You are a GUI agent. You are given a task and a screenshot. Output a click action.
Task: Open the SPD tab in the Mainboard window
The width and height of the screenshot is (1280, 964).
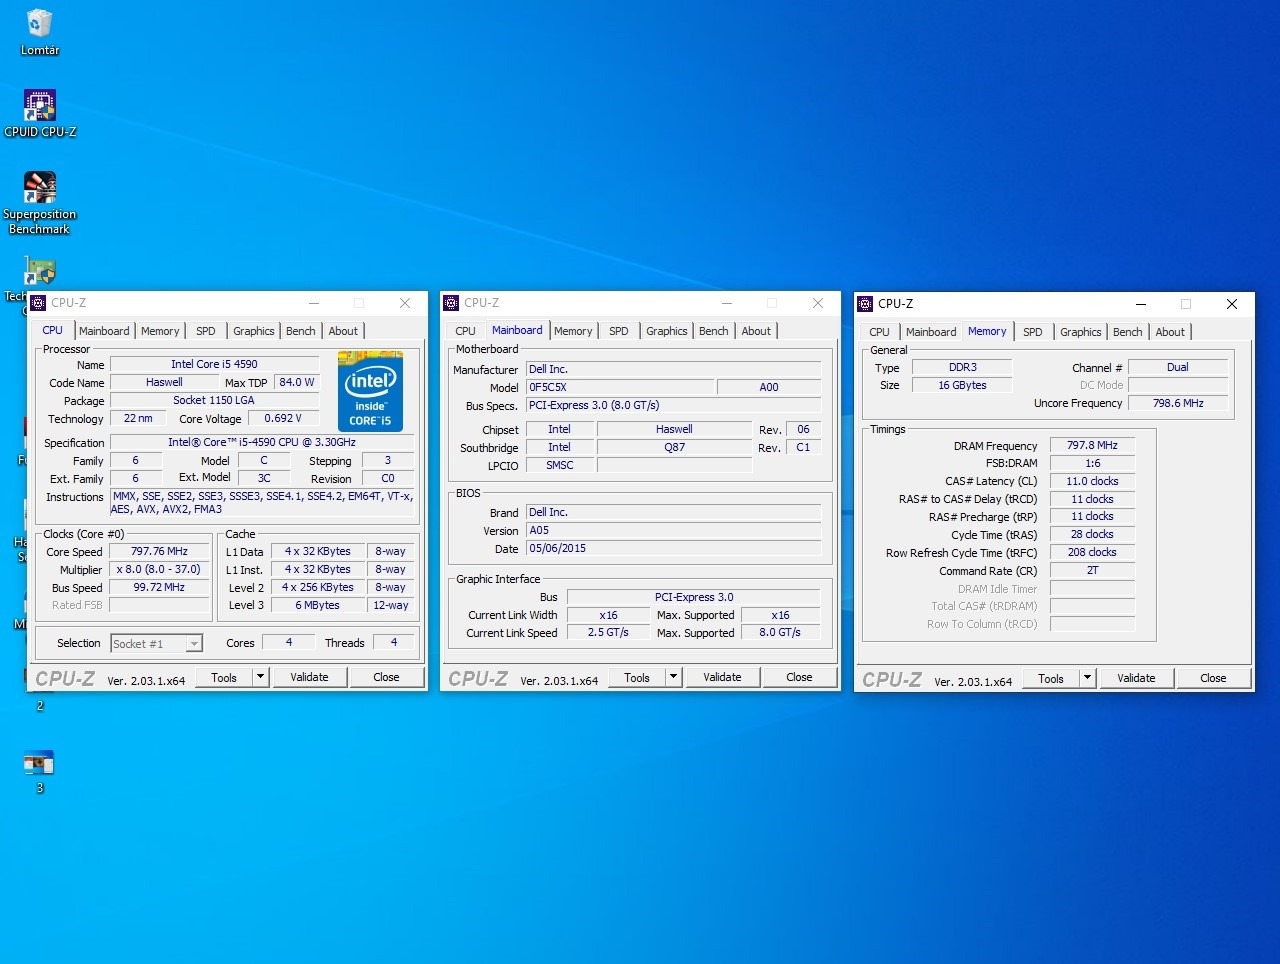(x=619, y=331)
